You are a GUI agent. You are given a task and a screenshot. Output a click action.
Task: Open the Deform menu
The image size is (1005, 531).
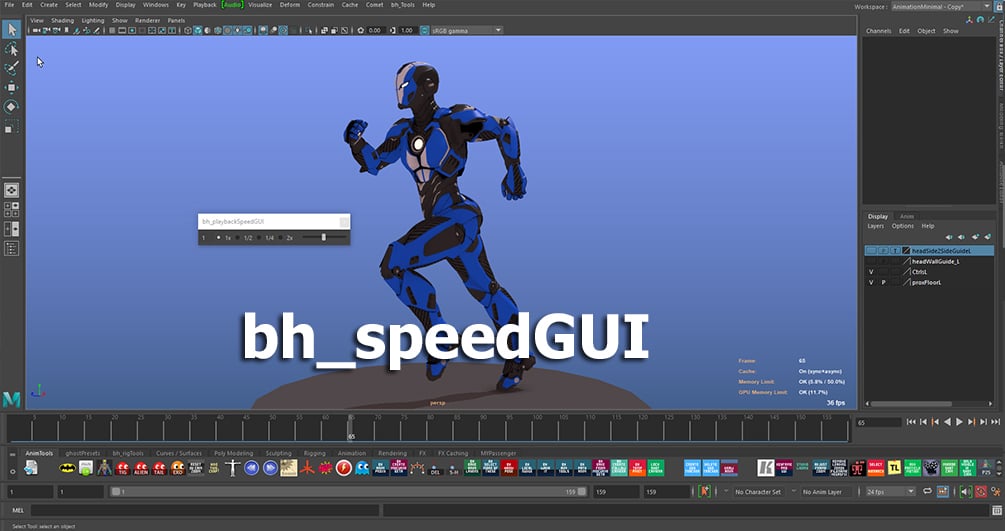tap(290, 4)
